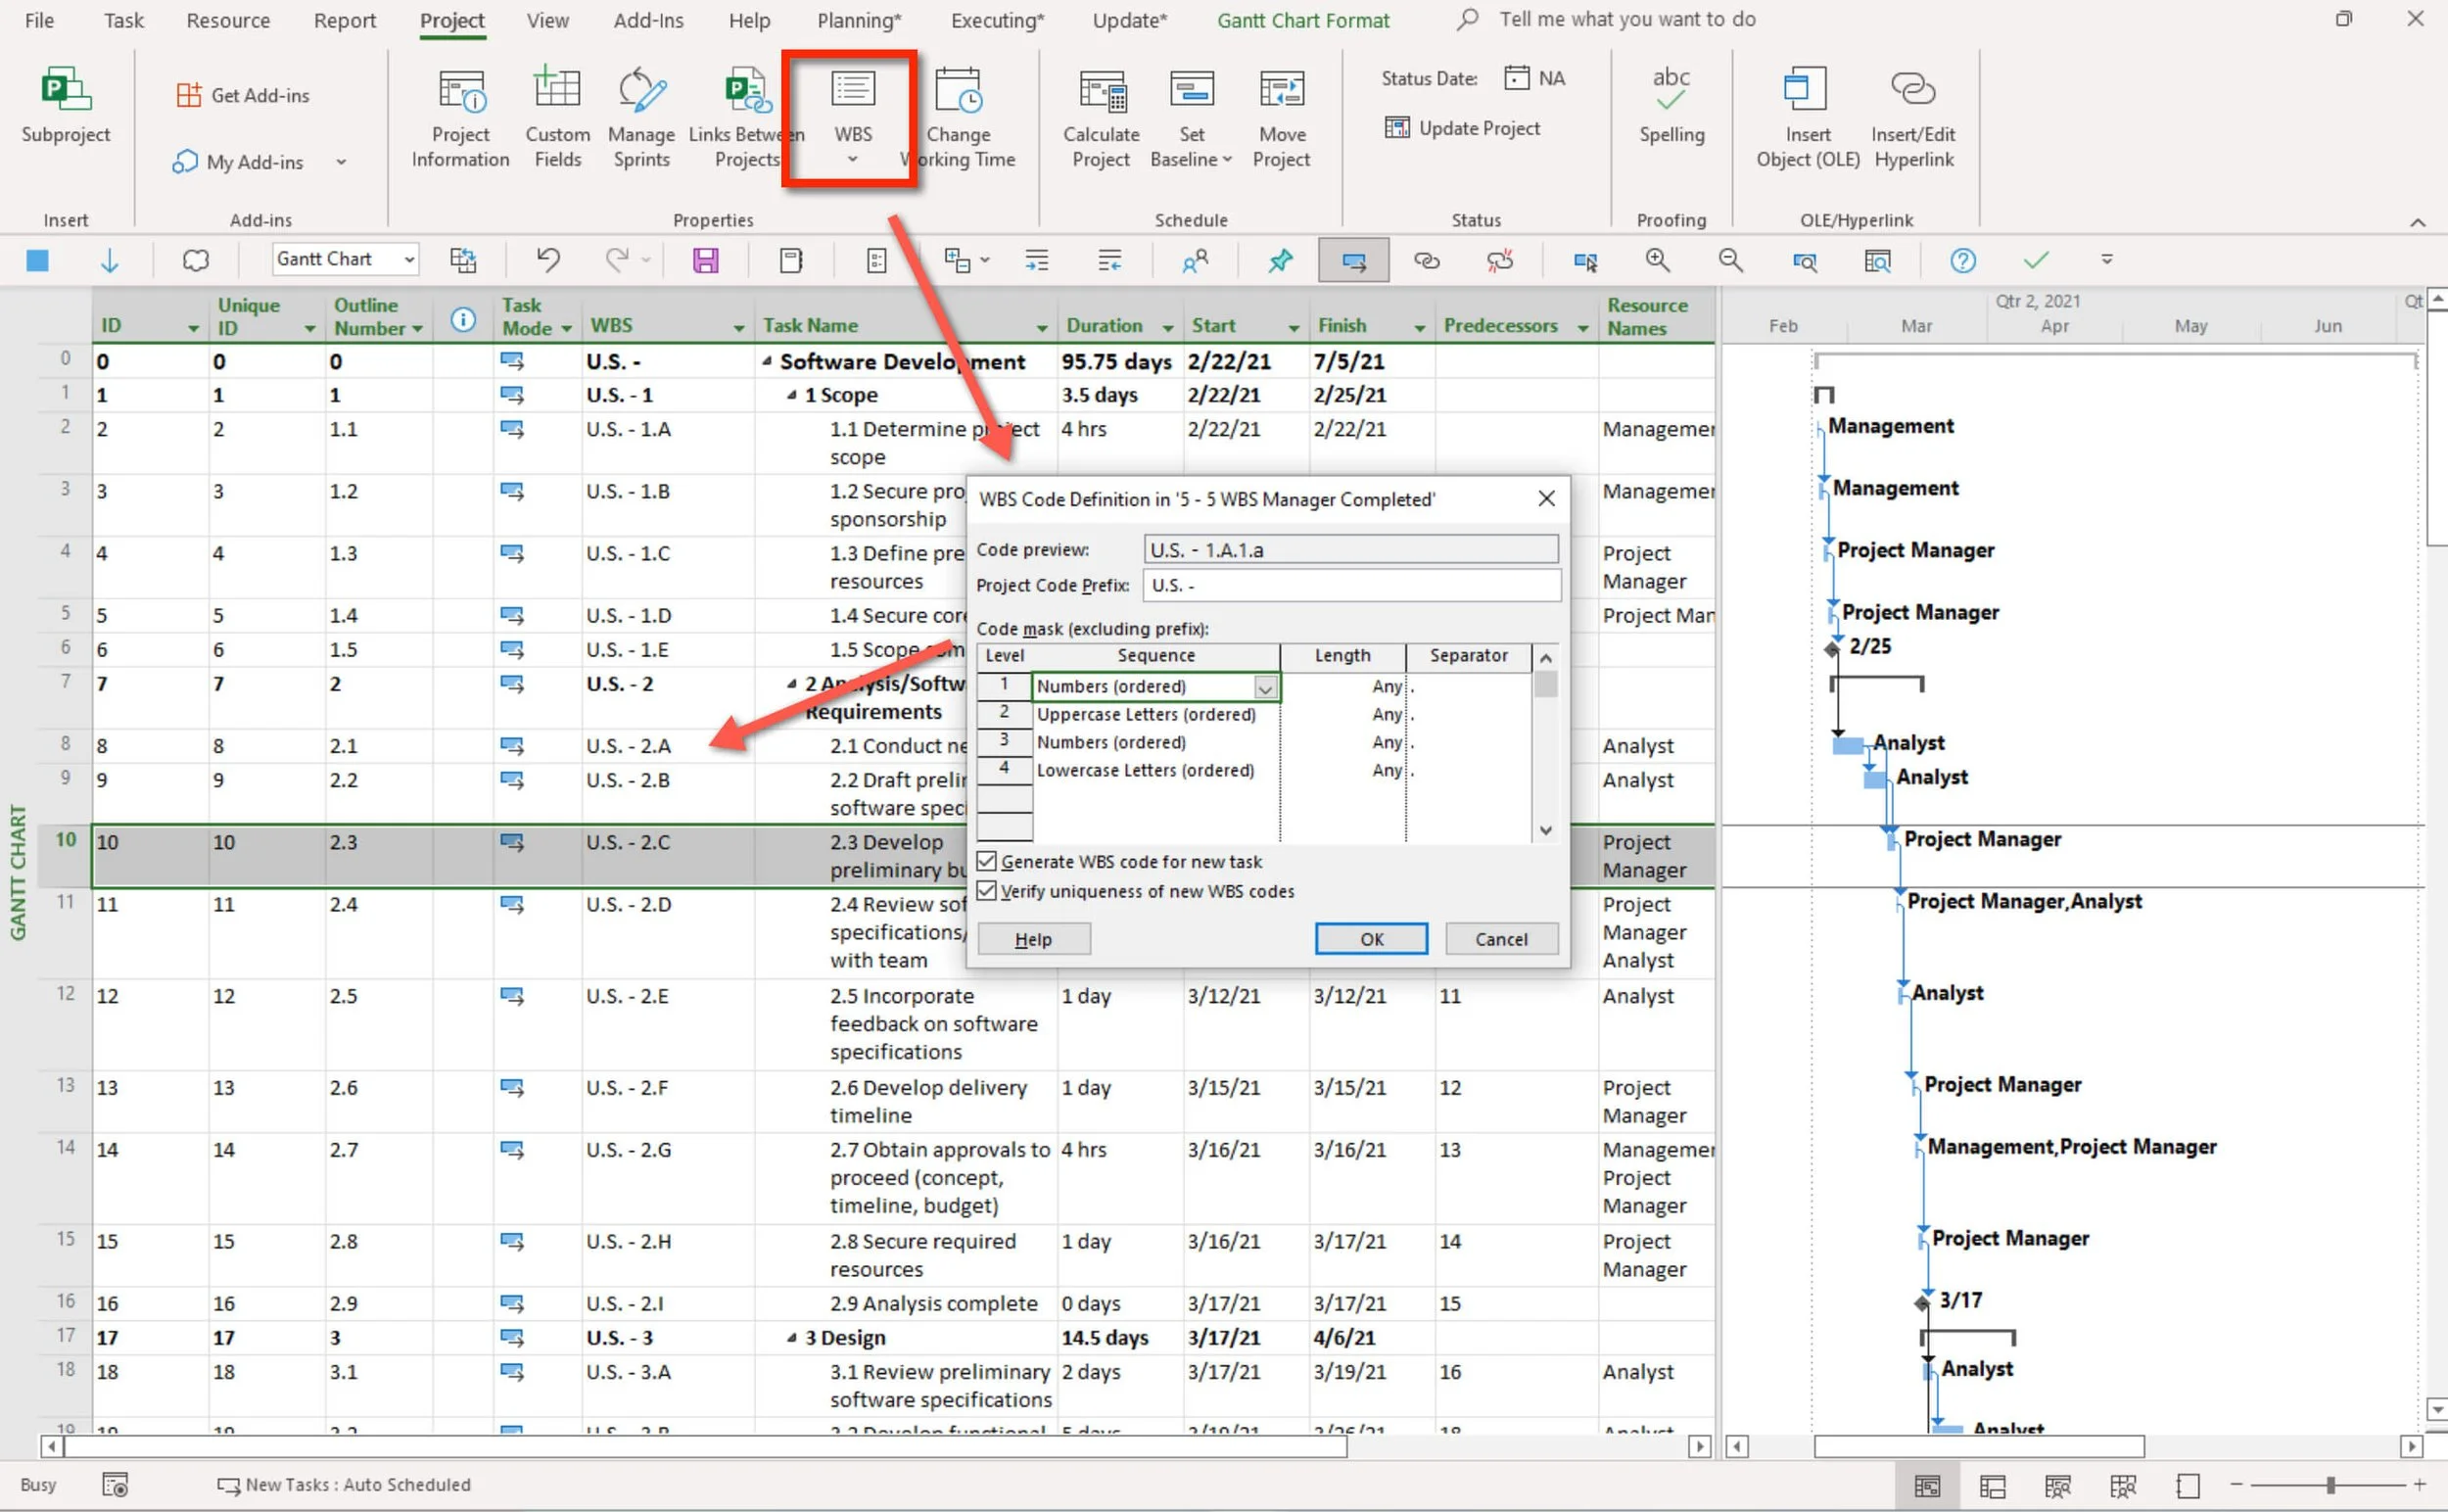Open the Duration column filter dropdown

click(x=1167, y=328)
